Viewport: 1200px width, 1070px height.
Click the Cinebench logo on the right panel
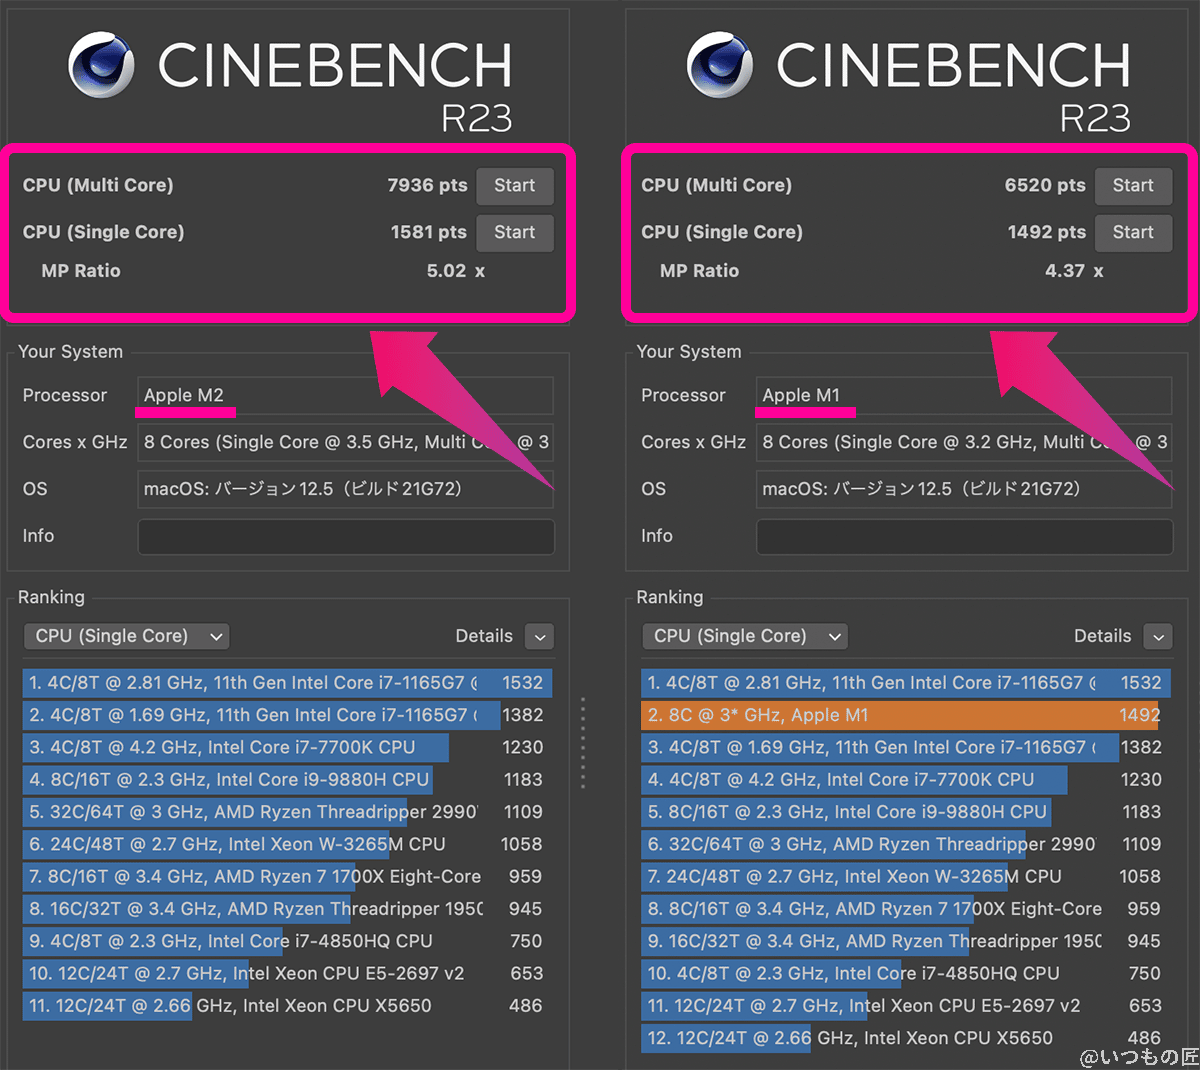point(719,65)
